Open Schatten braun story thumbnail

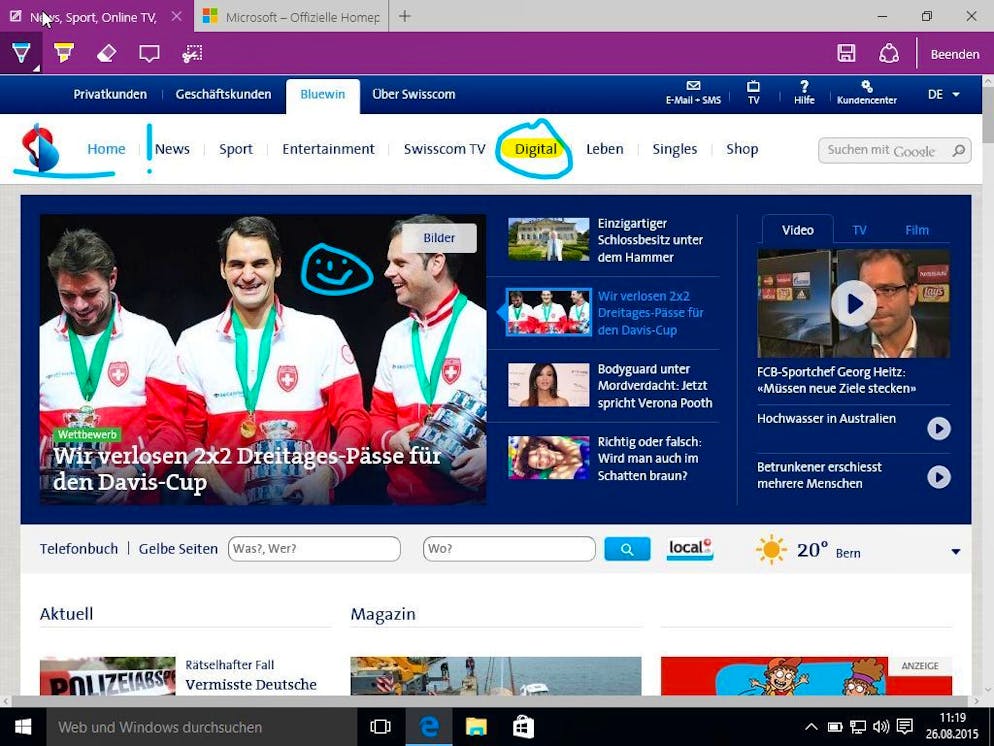[x=549, y=458]
